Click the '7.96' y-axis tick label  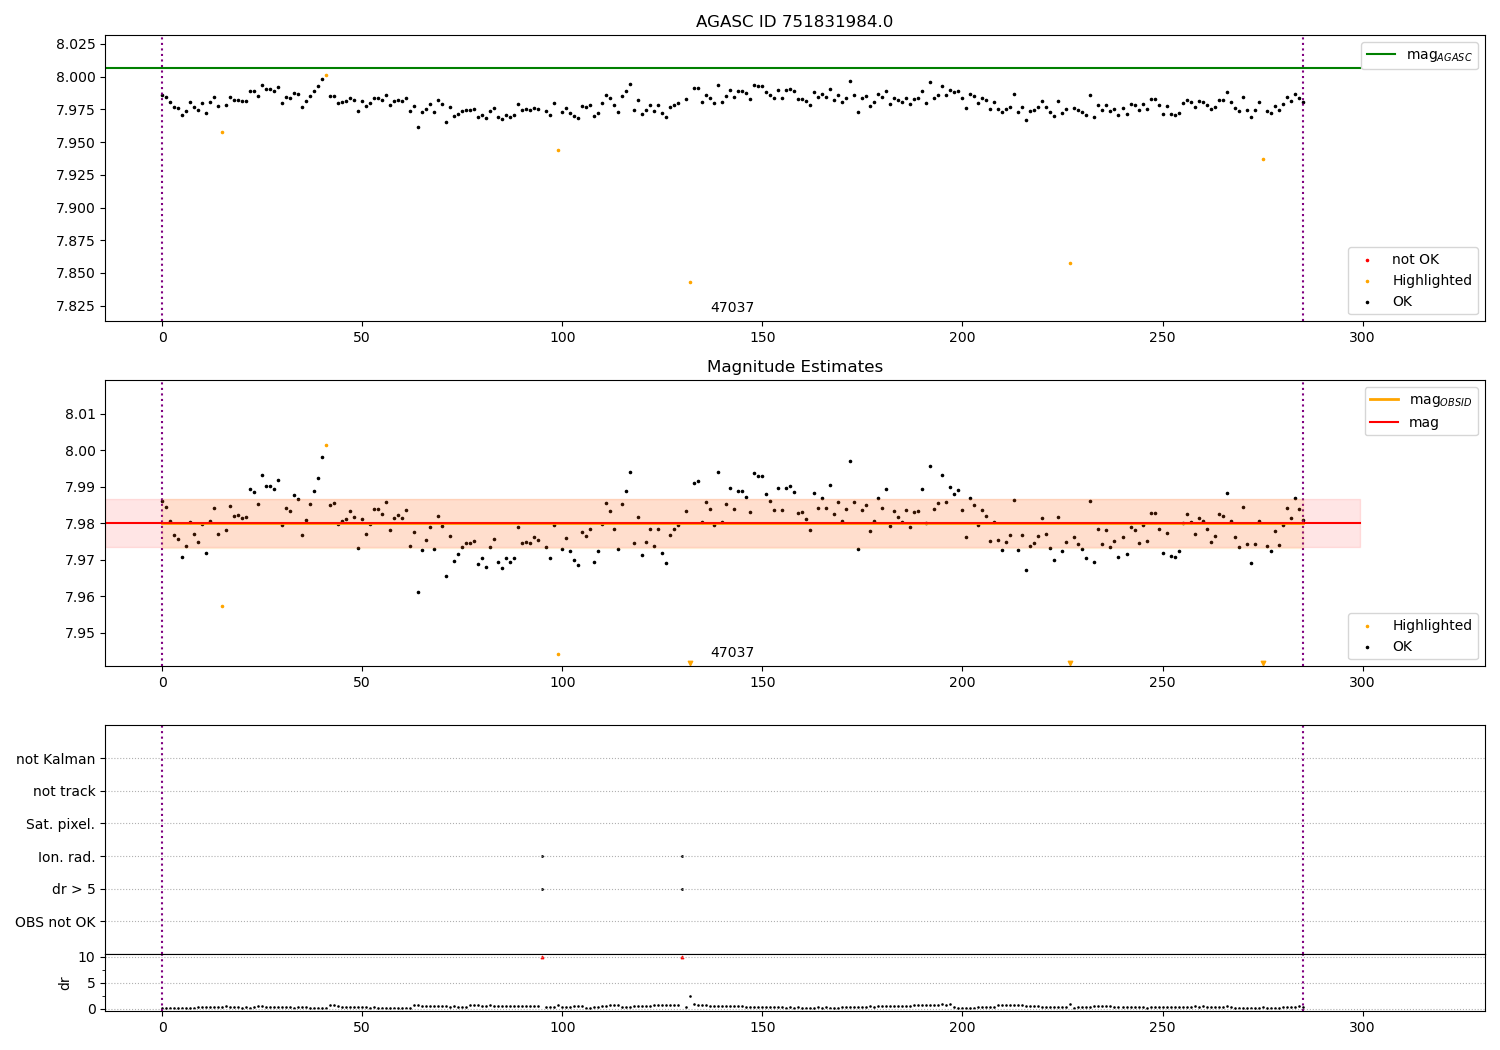(x=81, y=597)
